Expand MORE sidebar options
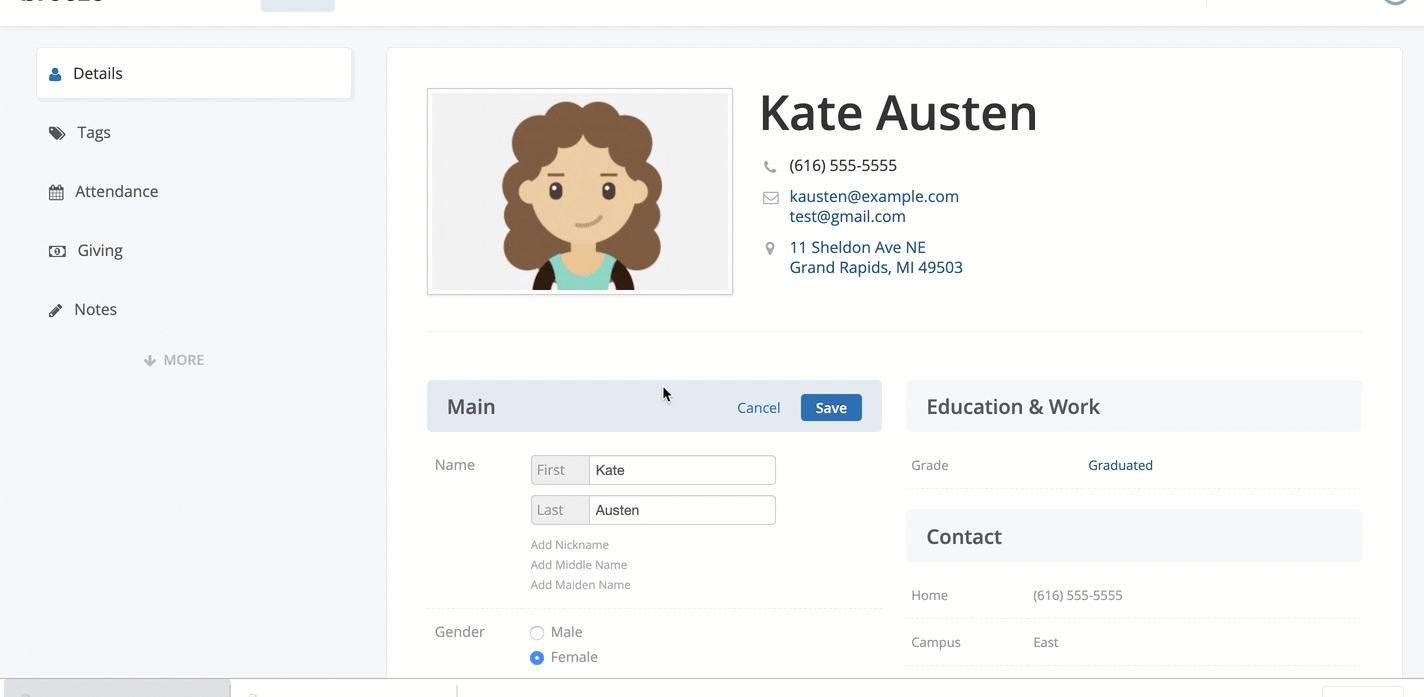This screenshot has width=1424, height=697. pyautogui.click(x=174, y=360)
